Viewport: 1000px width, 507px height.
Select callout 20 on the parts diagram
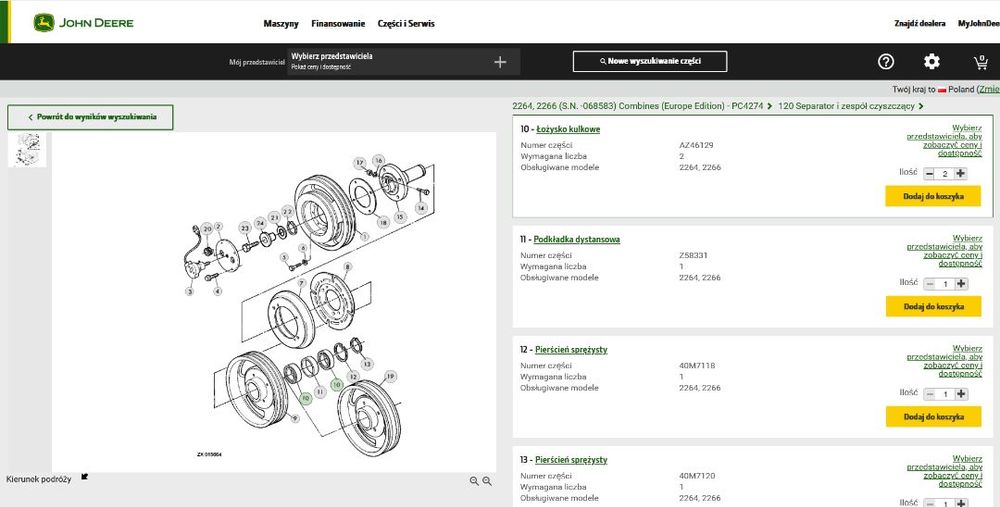click(207, 228)
